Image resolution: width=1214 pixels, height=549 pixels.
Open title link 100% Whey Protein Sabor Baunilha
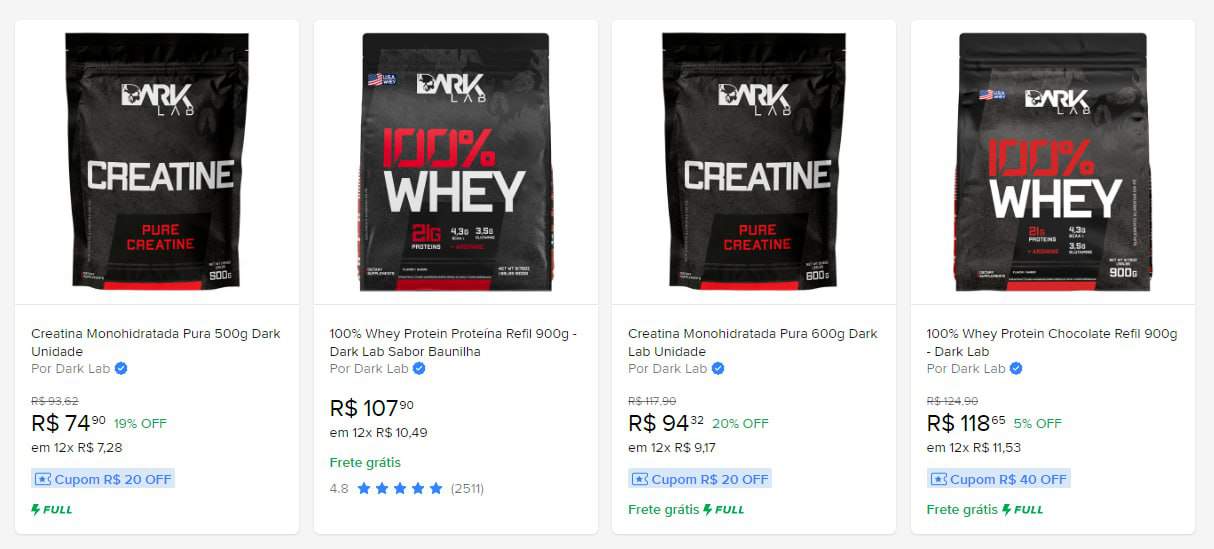pos(453,342)
